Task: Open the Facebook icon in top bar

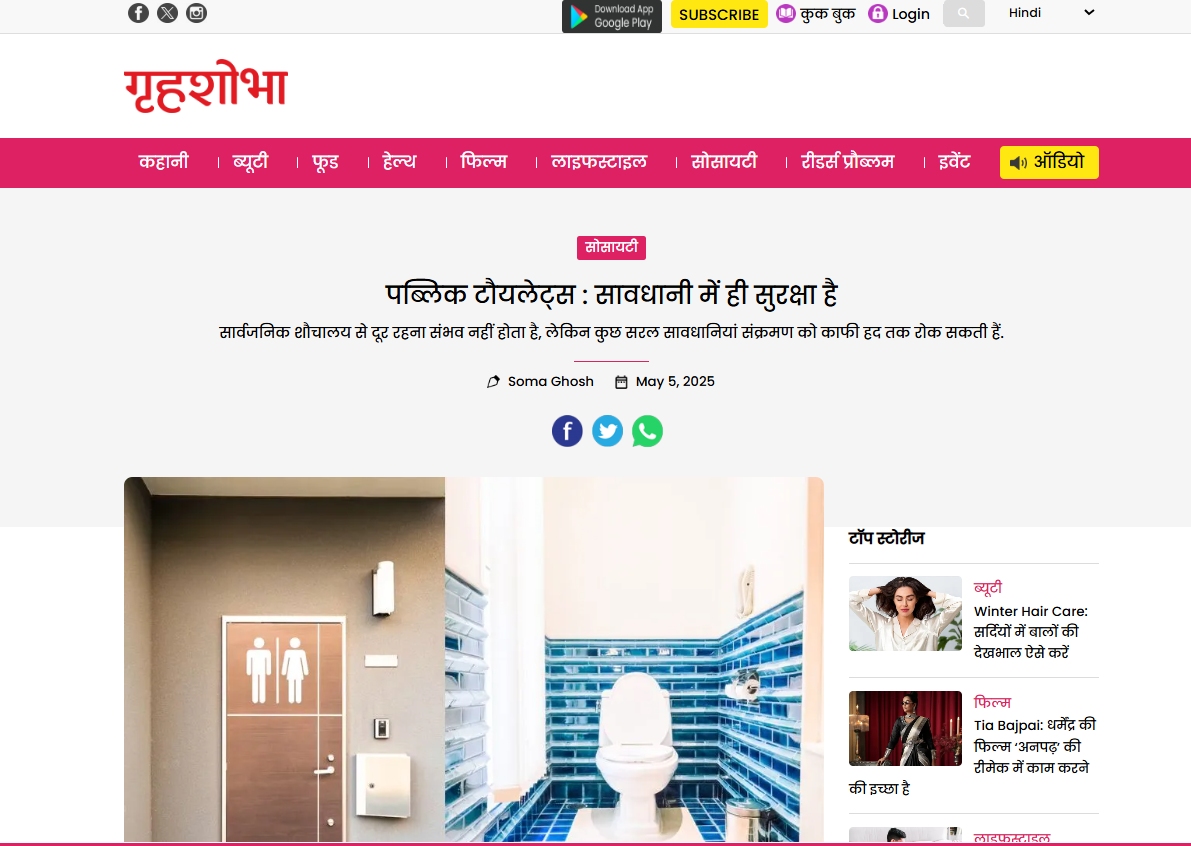Action: pos(138,13)
